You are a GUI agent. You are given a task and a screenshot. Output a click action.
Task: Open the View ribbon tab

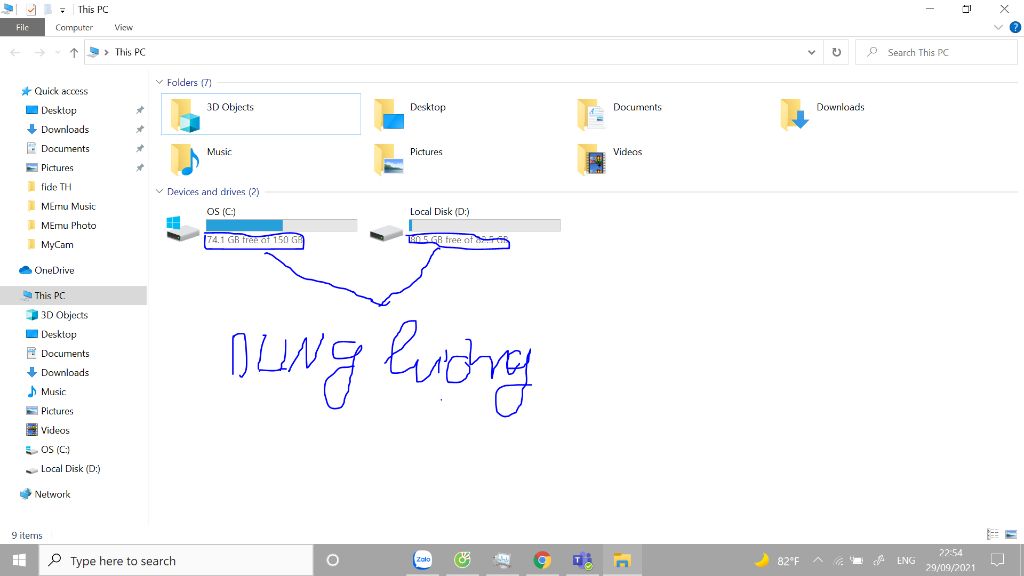pos(123,27)
